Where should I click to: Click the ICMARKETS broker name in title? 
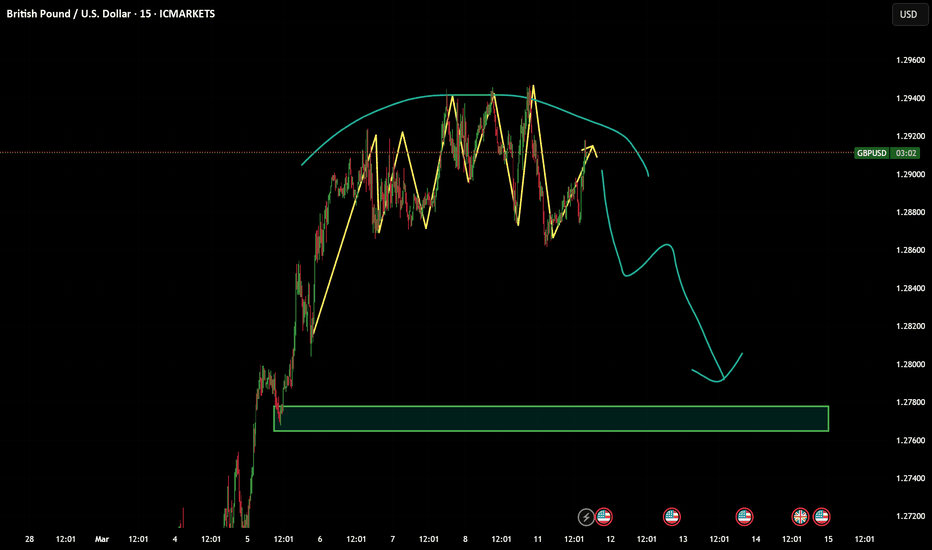pos(187,14)
